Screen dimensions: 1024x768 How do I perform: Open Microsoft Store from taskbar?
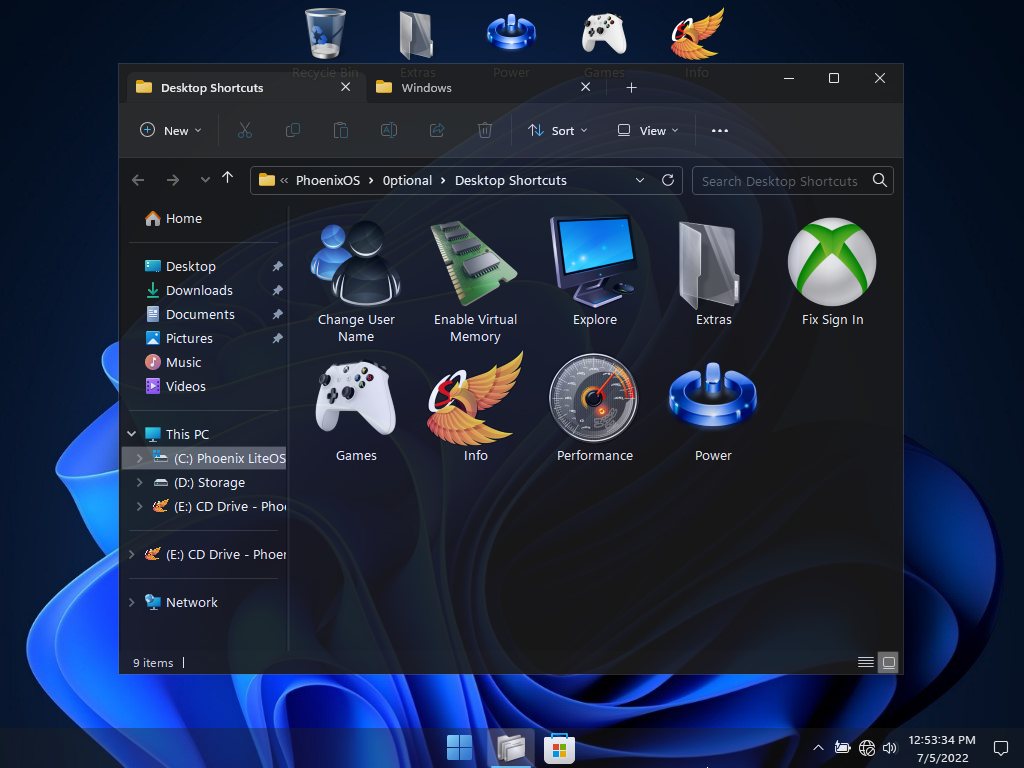pos(559,748)
